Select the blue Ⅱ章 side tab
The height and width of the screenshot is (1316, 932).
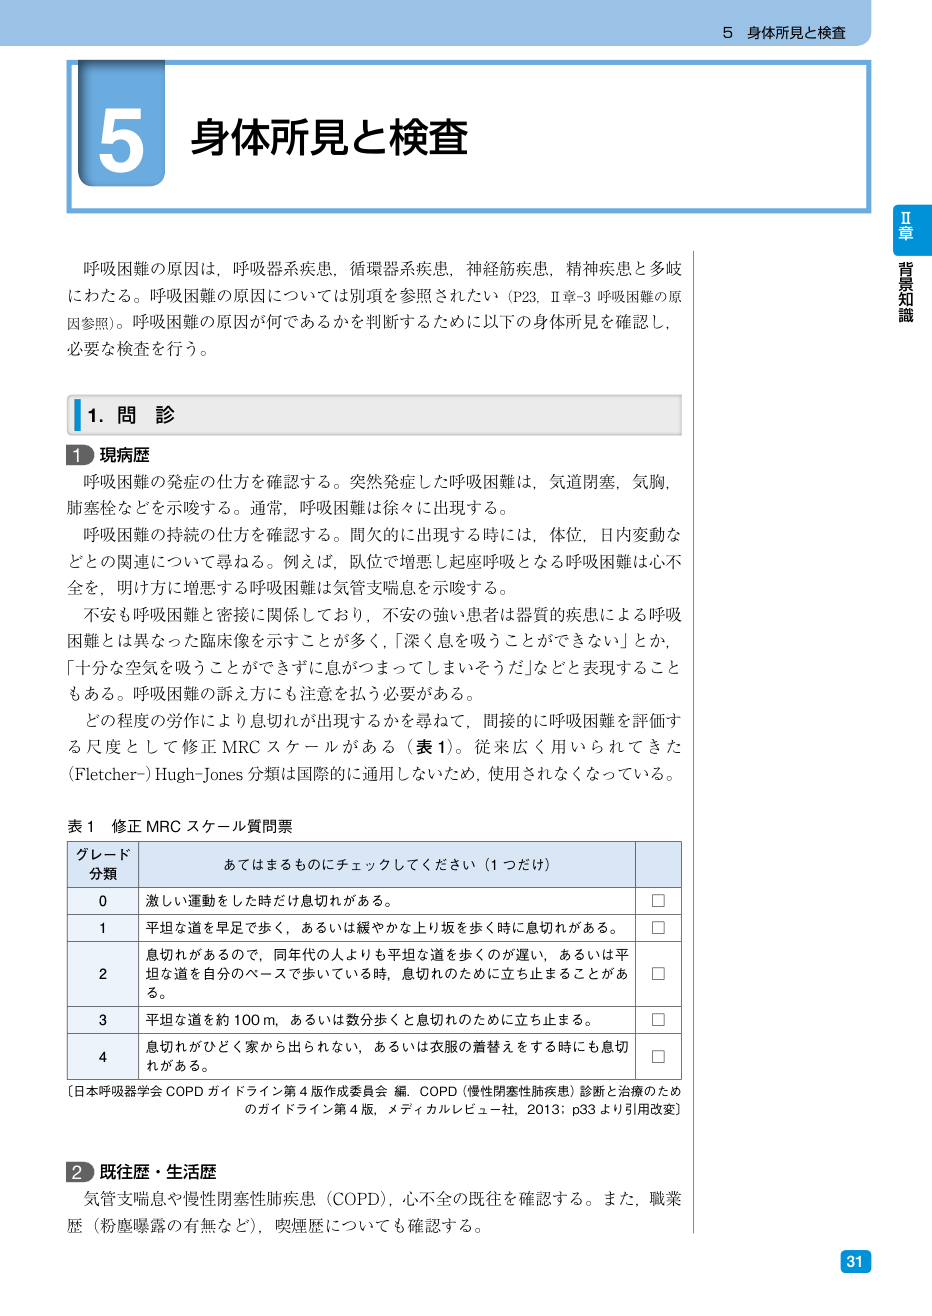pos(912,231)
